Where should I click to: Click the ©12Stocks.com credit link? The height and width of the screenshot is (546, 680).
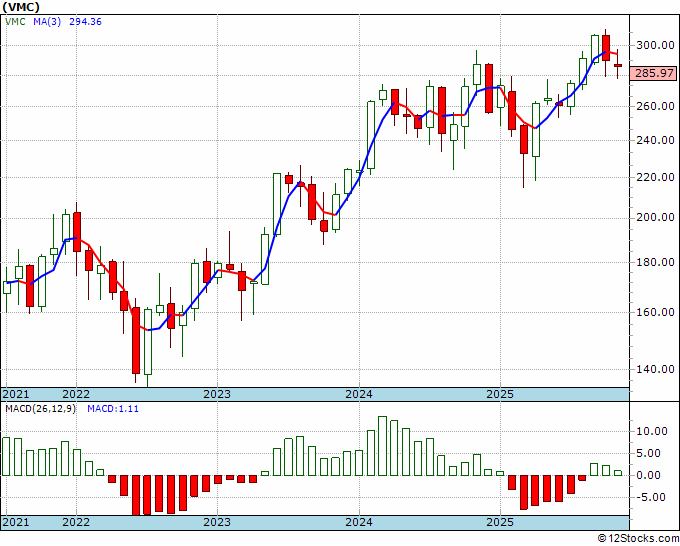tap(638, 538)
